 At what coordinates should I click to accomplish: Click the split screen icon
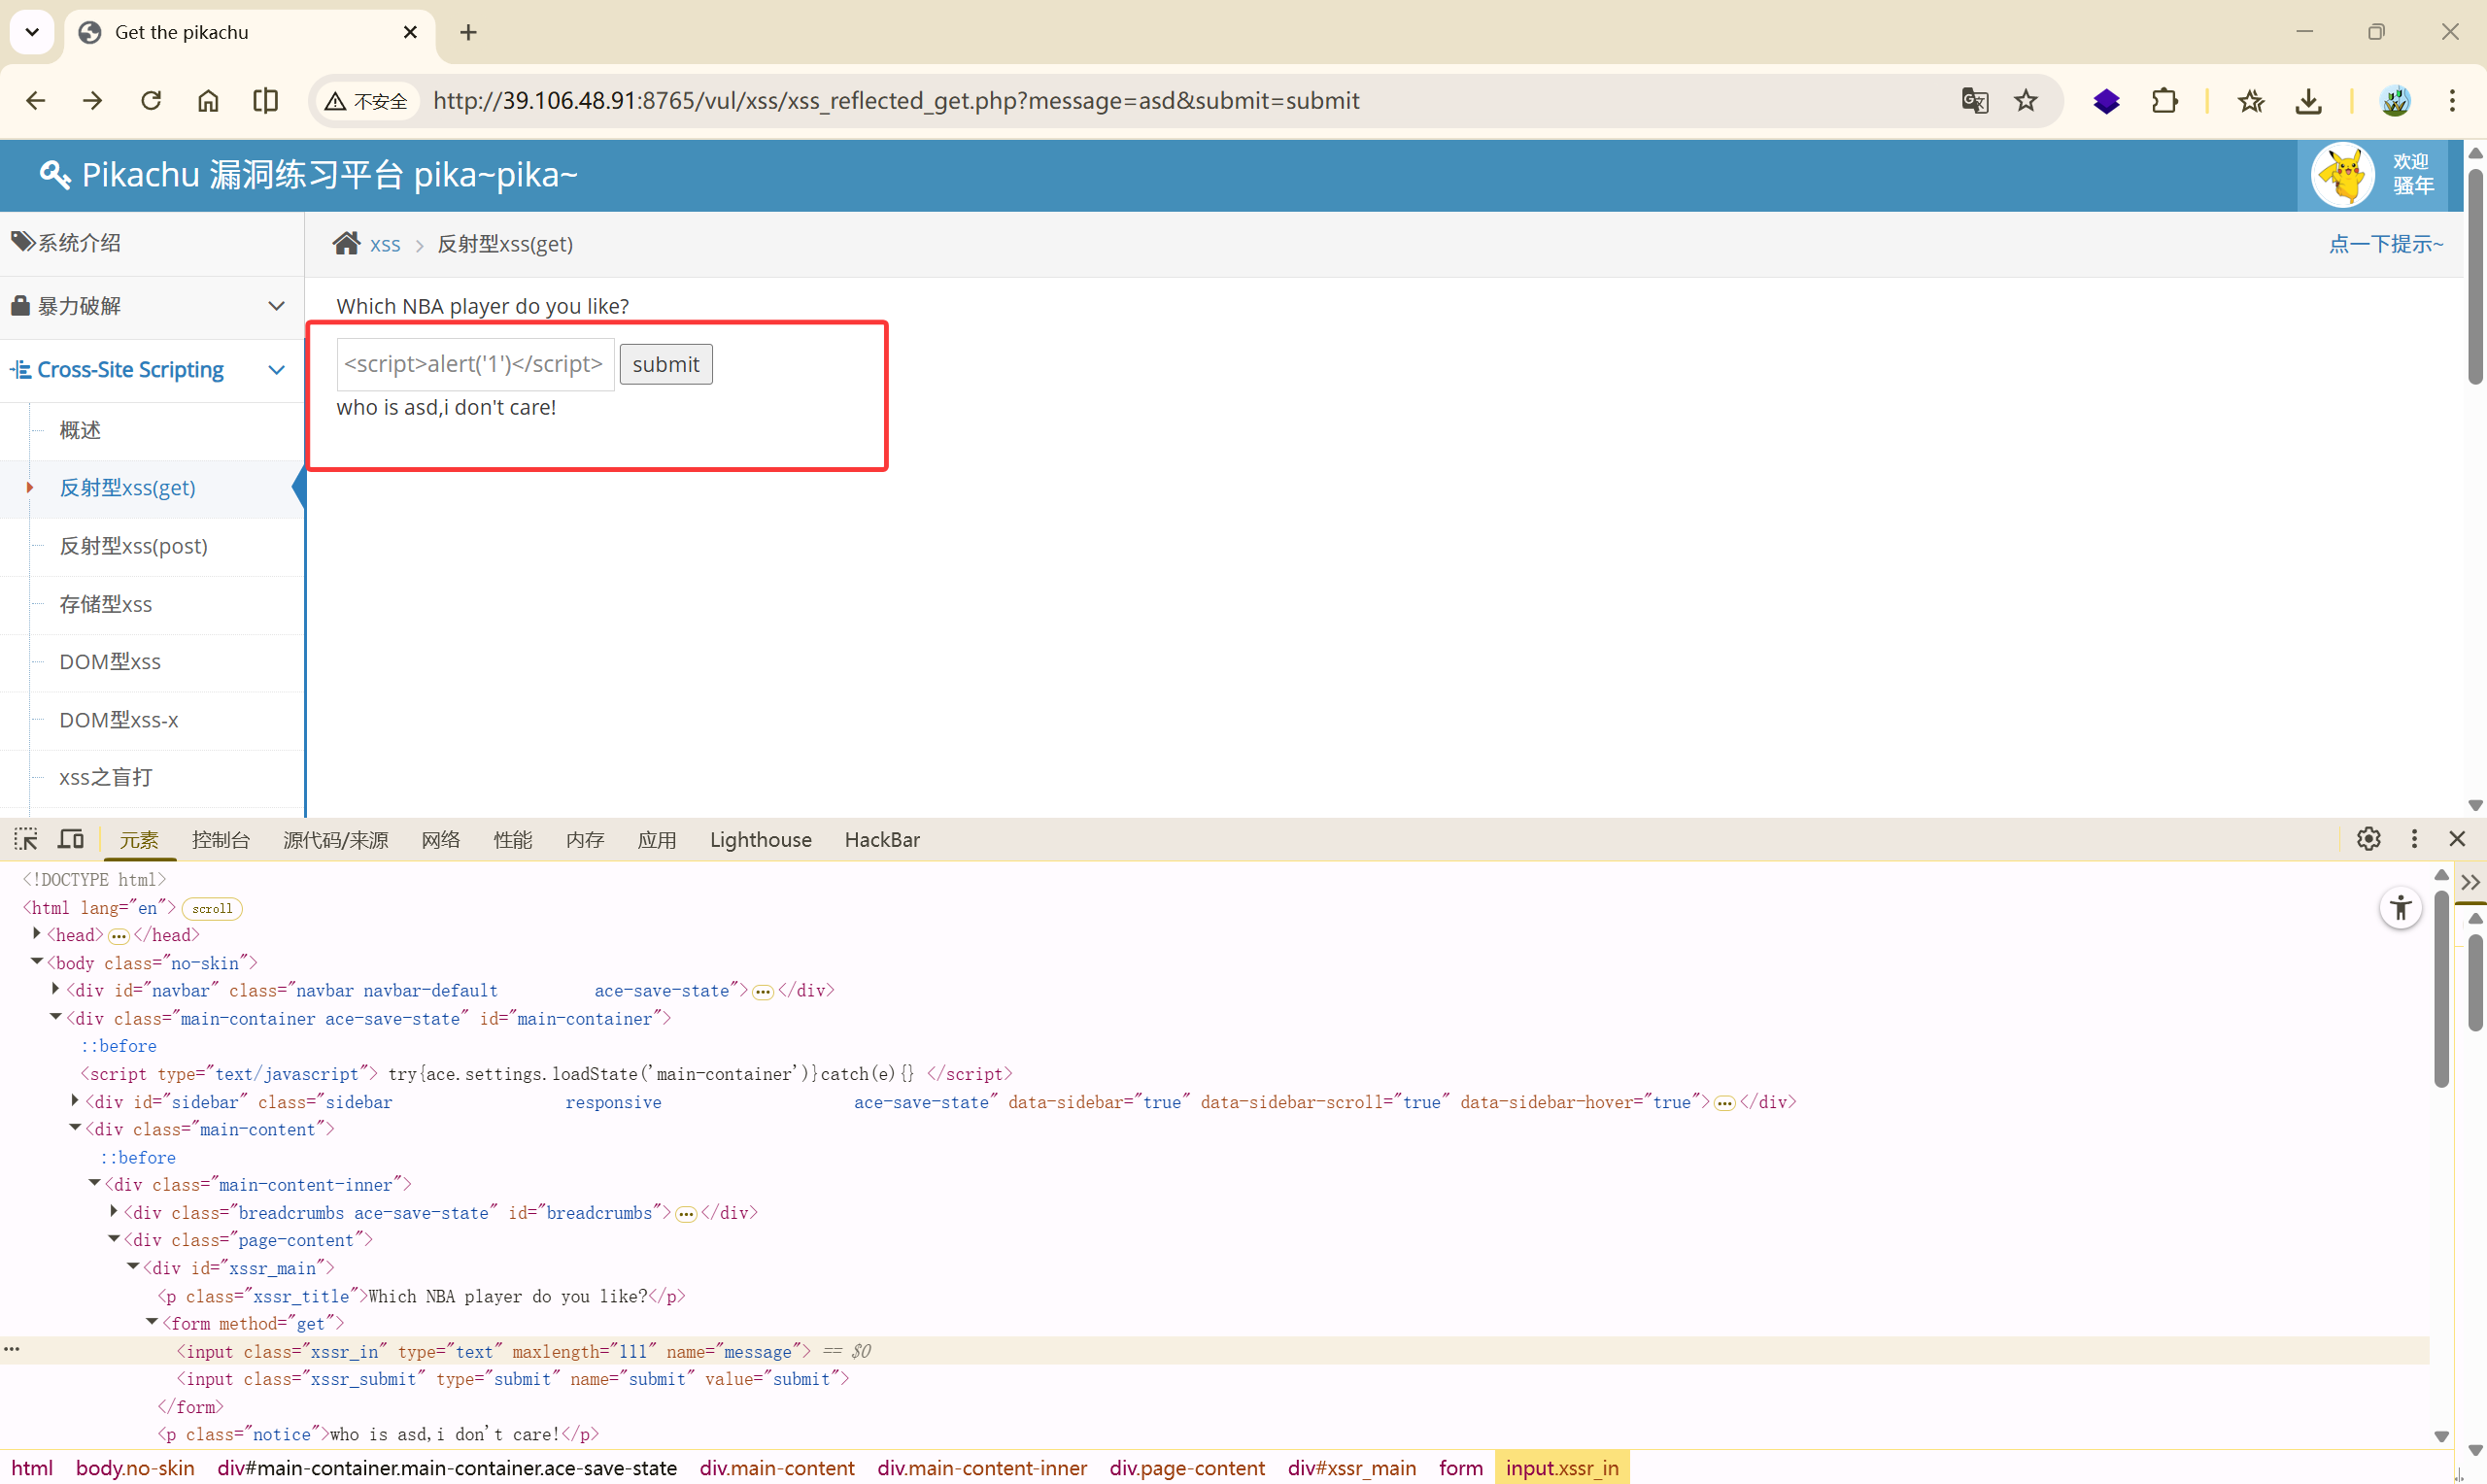click(265, 101)
